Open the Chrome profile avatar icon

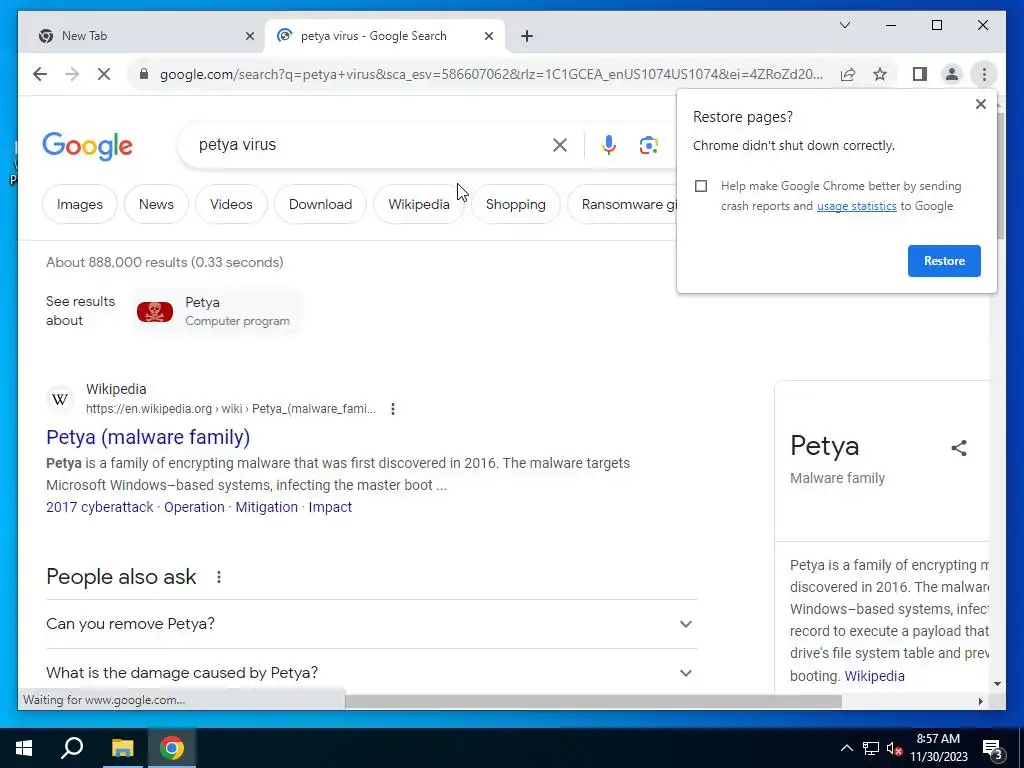[952, 74]
